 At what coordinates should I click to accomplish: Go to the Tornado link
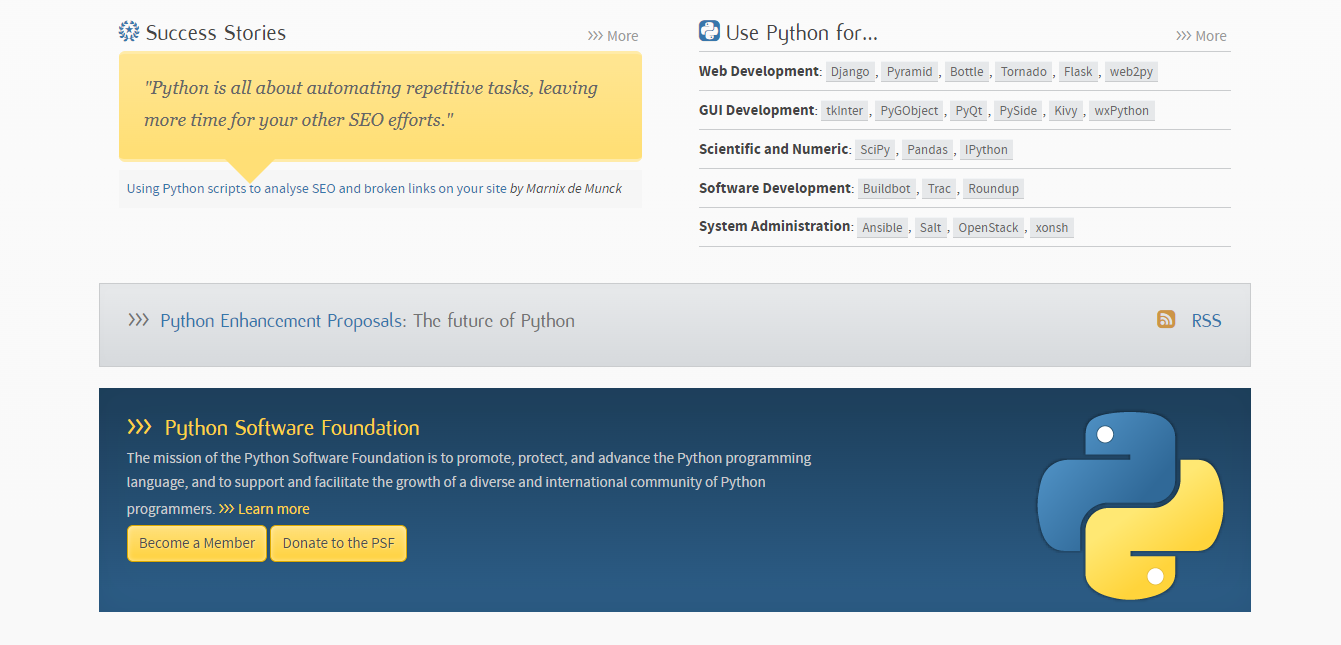point(1024,72)
